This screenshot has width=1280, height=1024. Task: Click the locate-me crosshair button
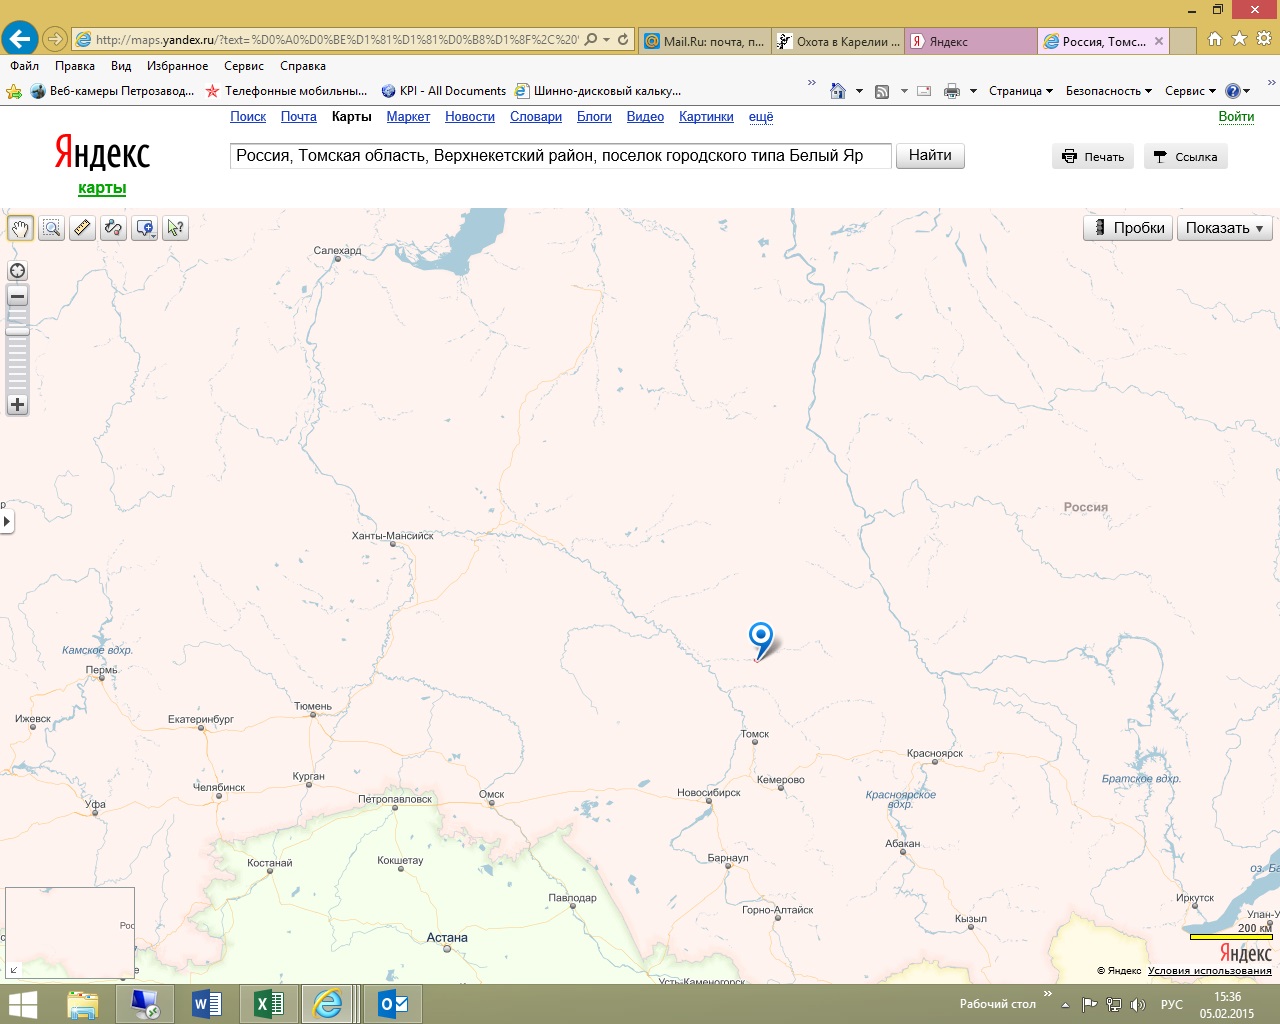click(x=17, y=271)
